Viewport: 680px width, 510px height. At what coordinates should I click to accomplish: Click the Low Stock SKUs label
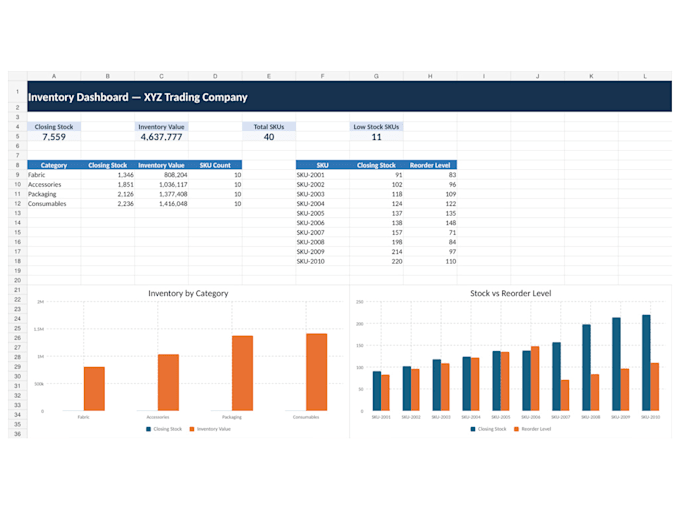376,127
